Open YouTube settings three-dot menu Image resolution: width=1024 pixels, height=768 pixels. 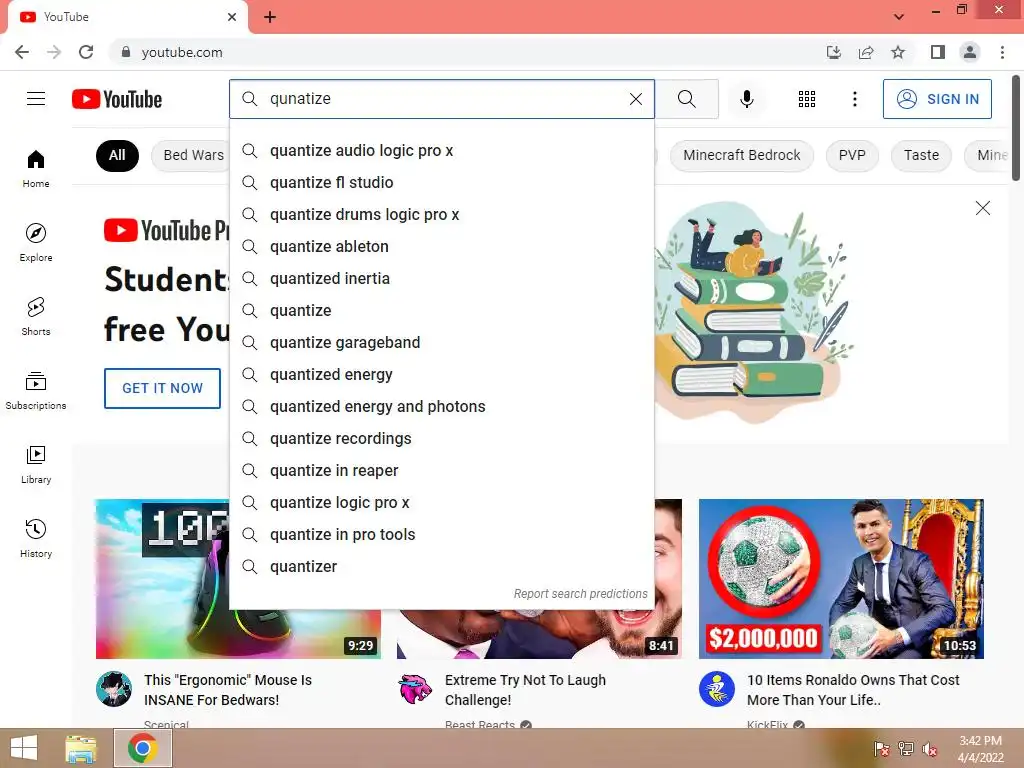(854, 99)
